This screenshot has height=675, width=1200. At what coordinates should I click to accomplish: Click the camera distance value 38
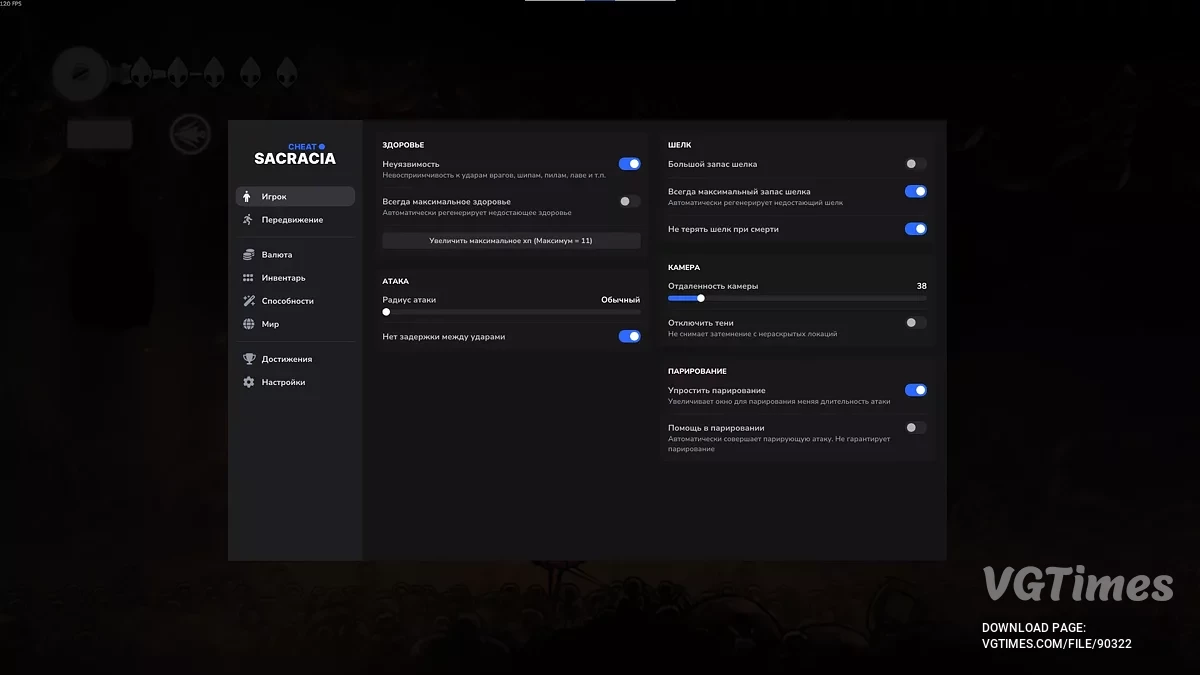click(921, 286)
